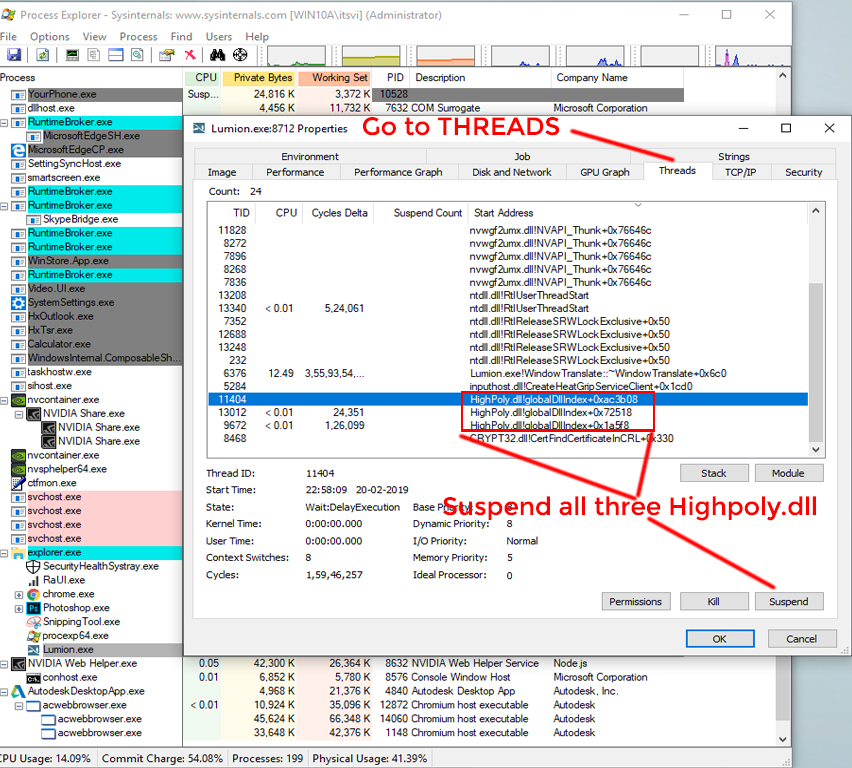The height and width of the screenshot is (768, 852).
Task: Open the Options menu
Action: click(49, 36)
